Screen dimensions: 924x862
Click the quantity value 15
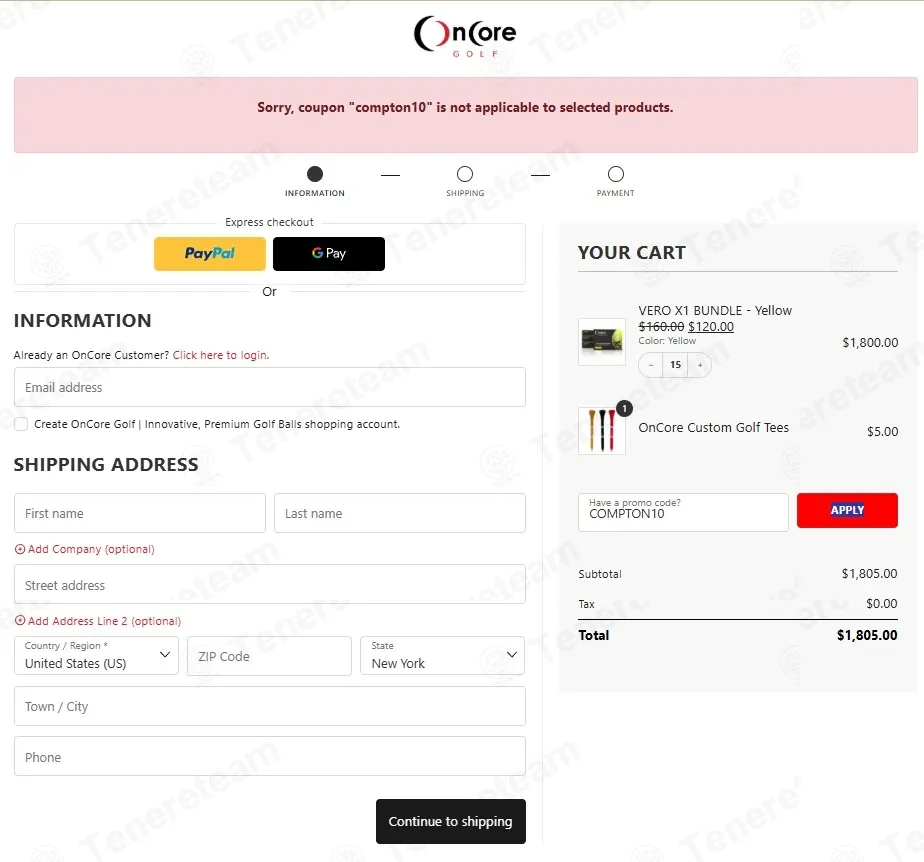pyautogui.click(x=675, y=365)
